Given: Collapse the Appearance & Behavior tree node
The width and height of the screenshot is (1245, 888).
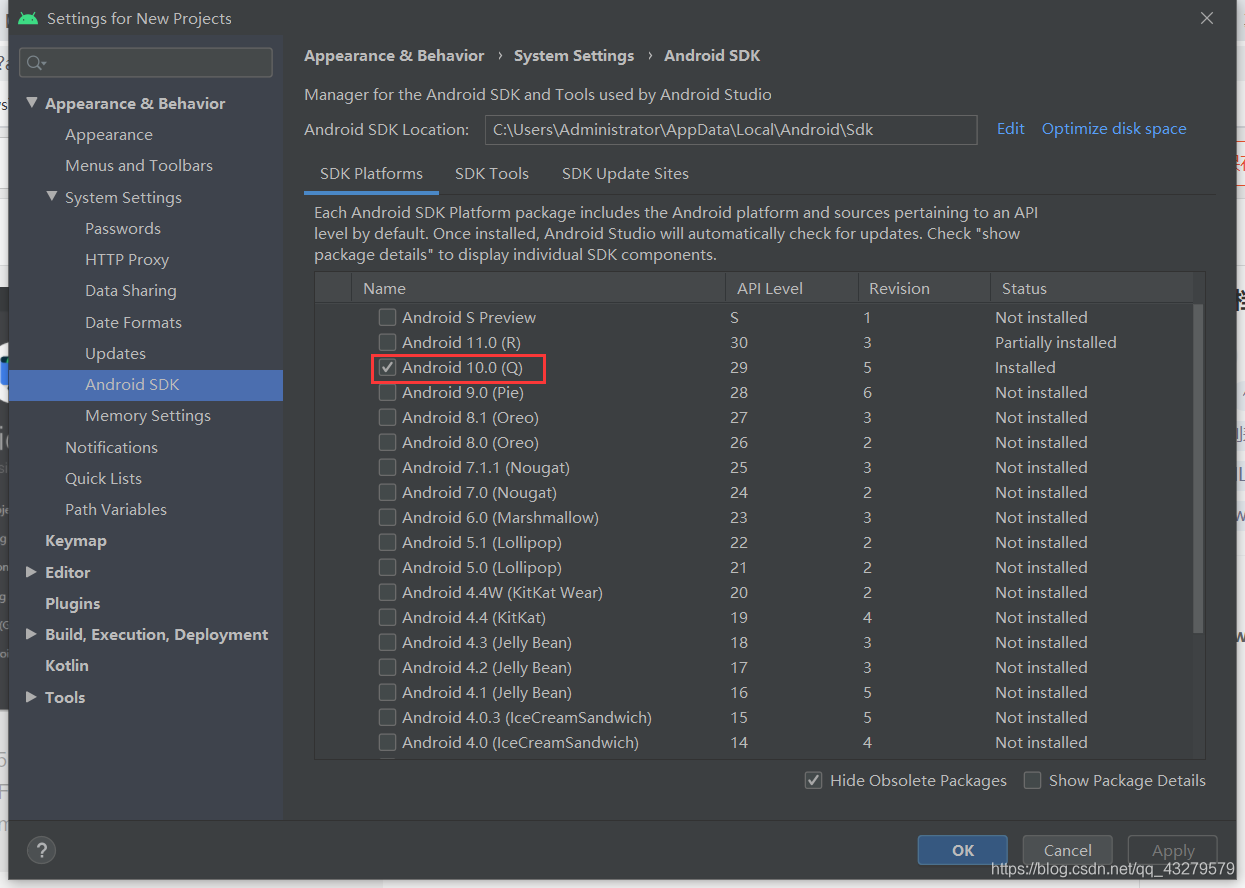Looking at the screenshot, I should [32, 103].
